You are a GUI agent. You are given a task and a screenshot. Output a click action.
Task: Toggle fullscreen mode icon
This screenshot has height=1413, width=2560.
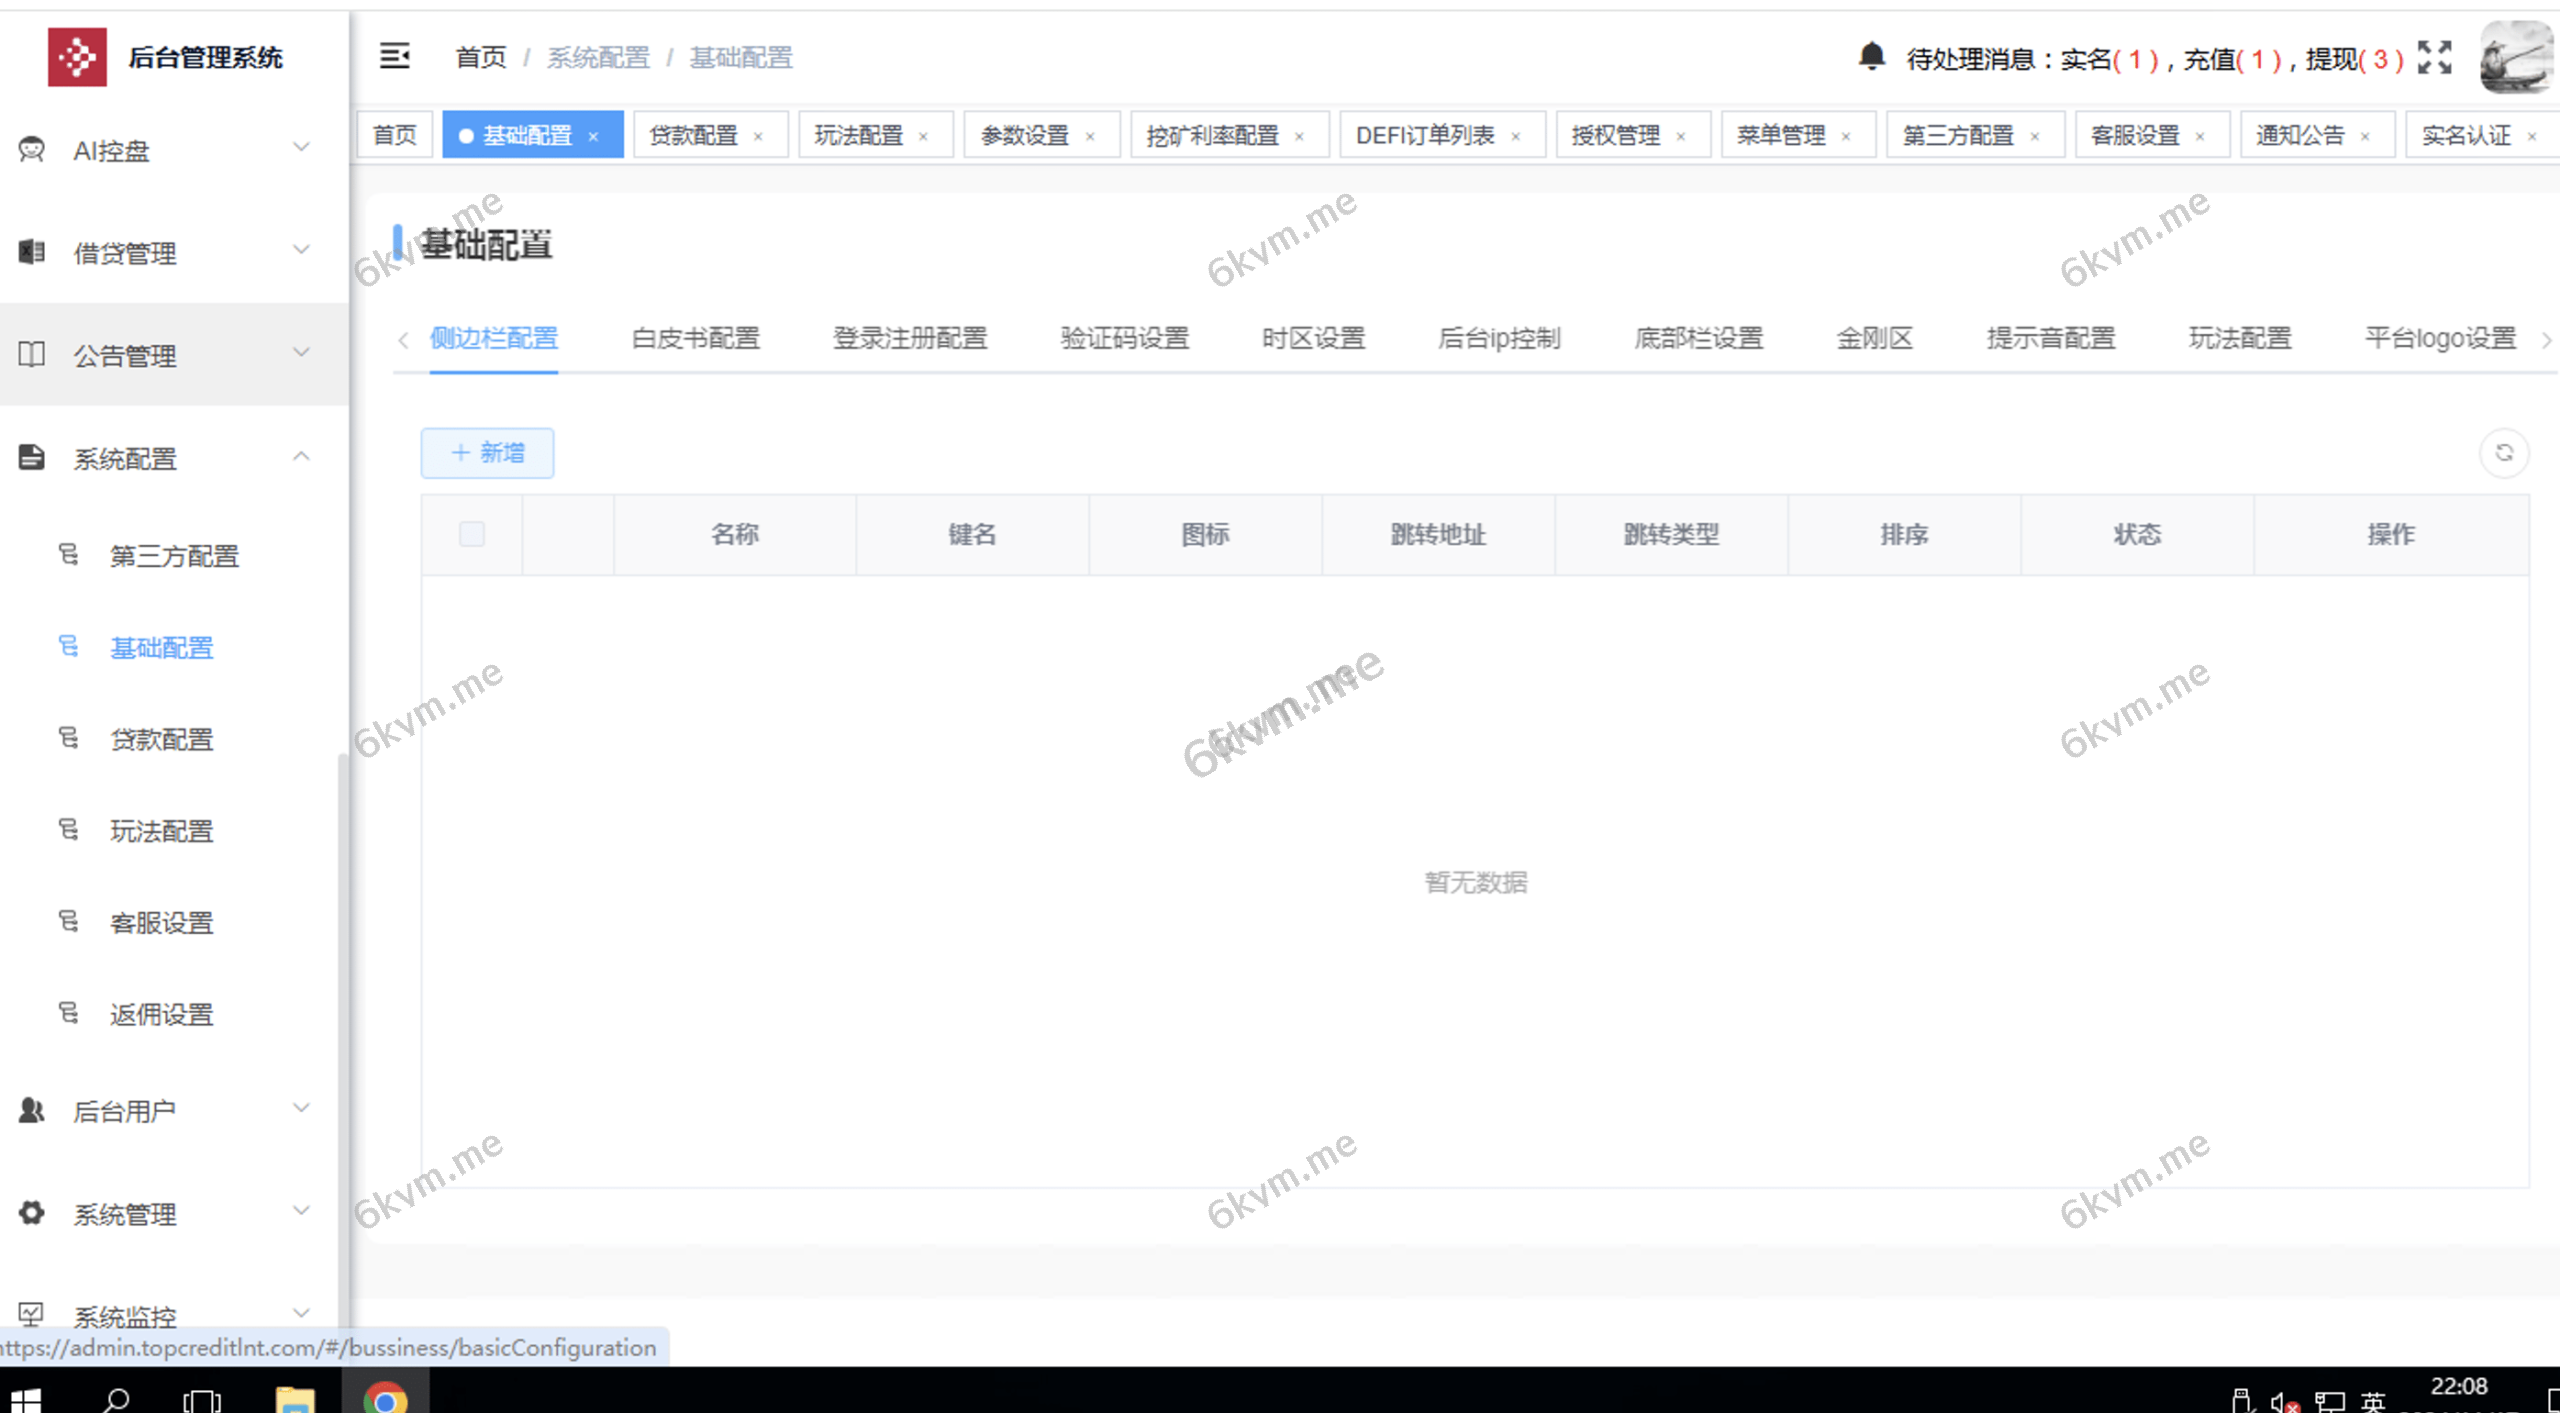[2434, 57]
